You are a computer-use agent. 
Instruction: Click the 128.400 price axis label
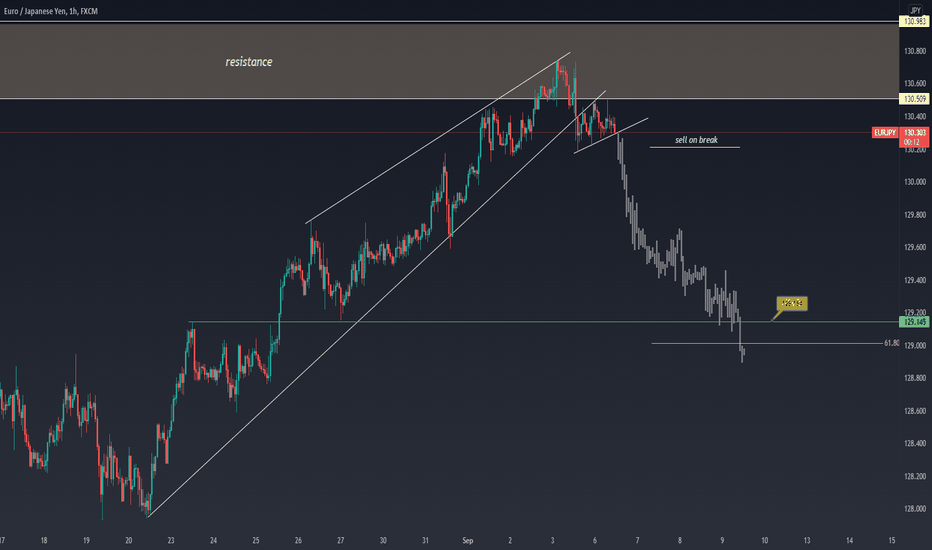point(915,444)
